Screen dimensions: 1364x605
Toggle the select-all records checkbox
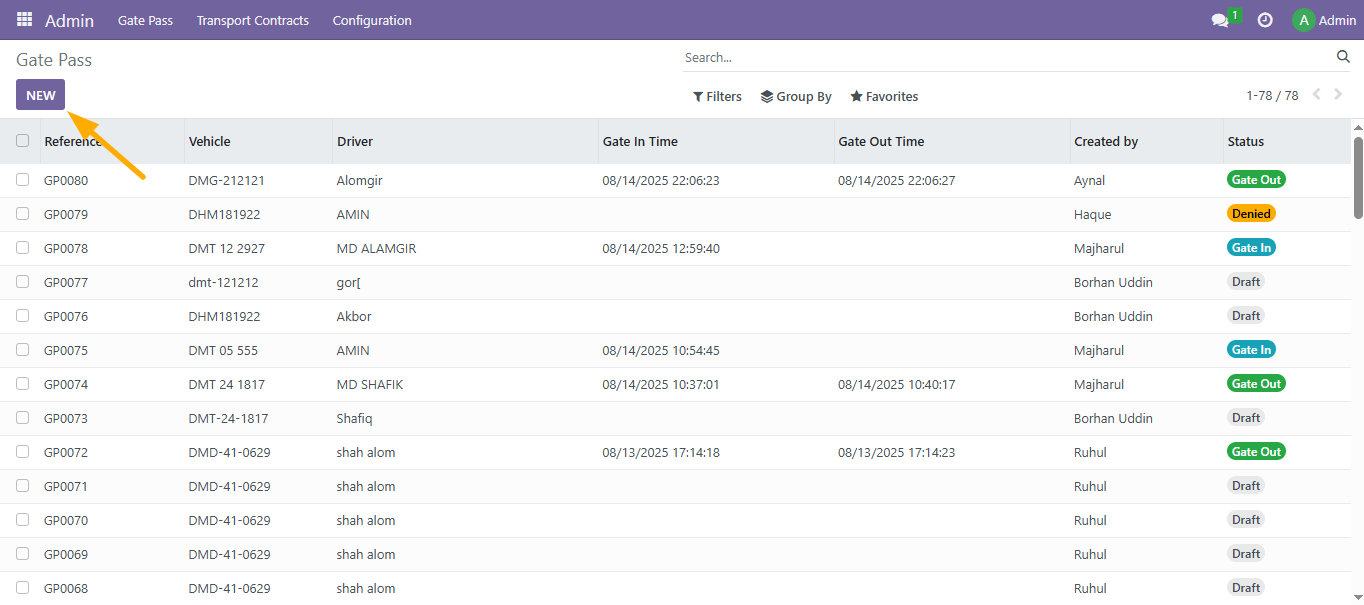[23, 141]
